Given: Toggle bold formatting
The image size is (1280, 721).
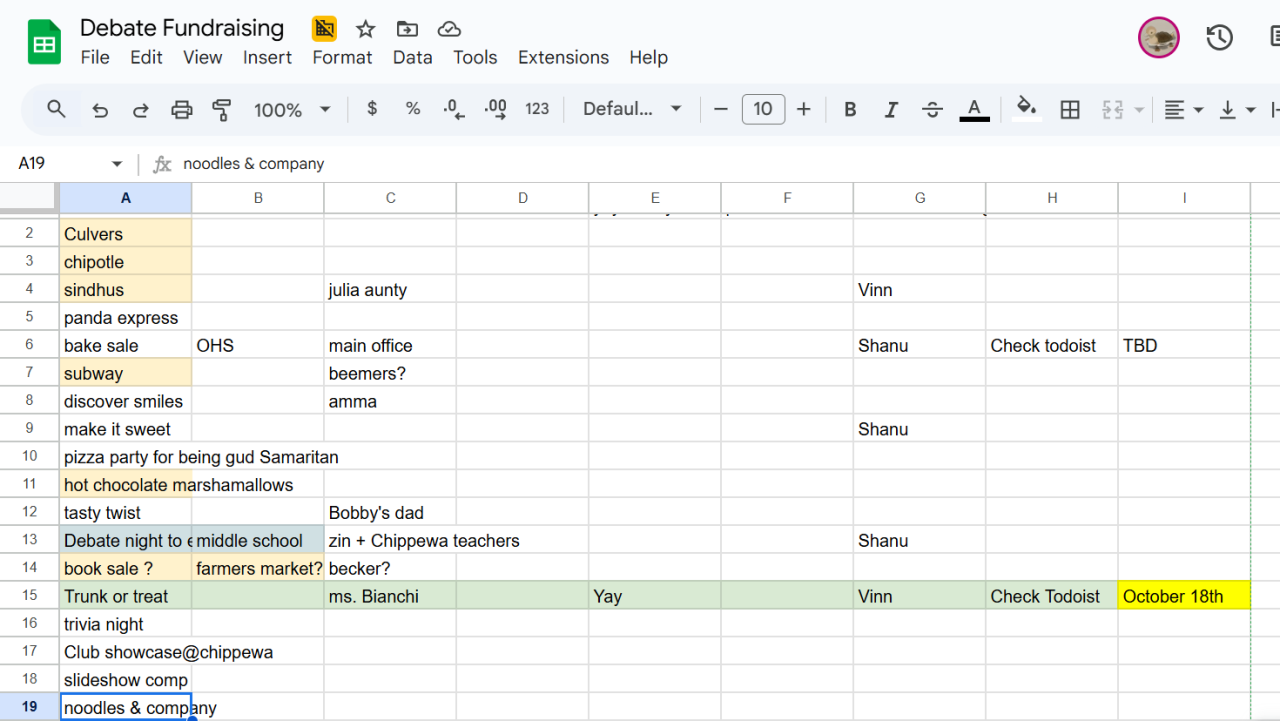Looking at the screenshot, I should [x=850, y=109].
